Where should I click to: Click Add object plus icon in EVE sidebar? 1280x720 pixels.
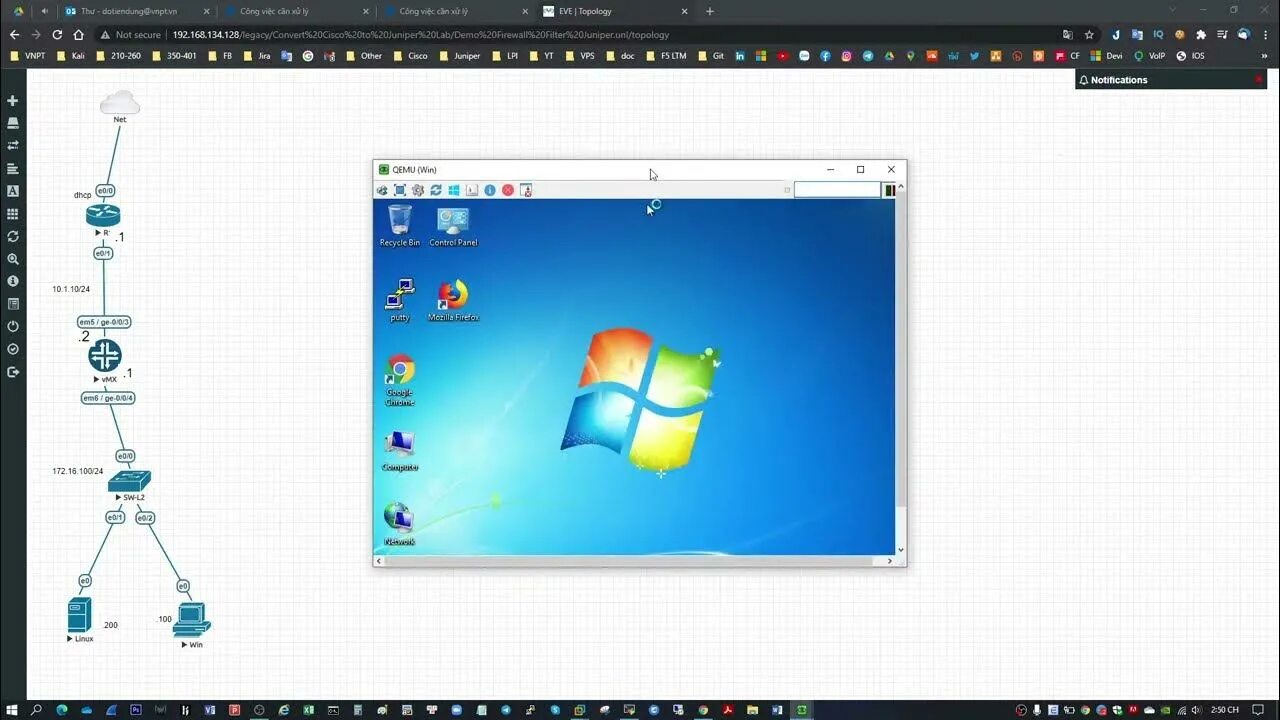pyautogui.click(x=13, y=101)
